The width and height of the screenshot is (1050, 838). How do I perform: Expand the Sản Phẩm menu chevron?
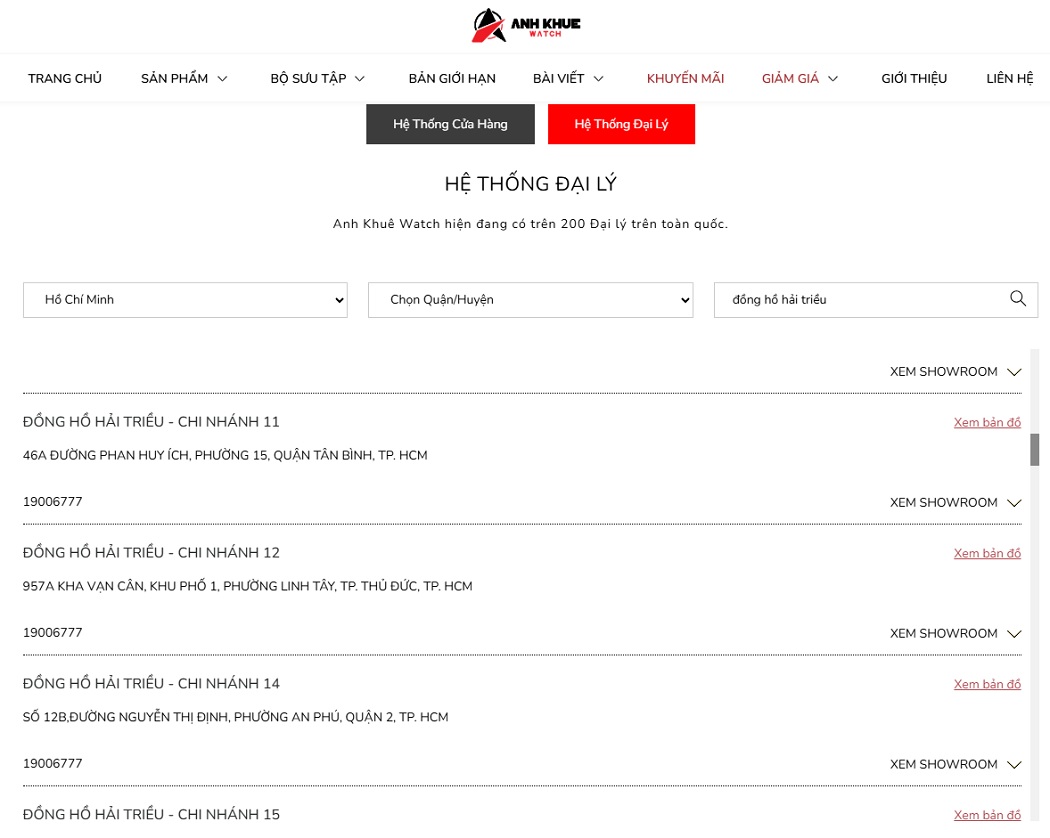[x=223, y=79]
